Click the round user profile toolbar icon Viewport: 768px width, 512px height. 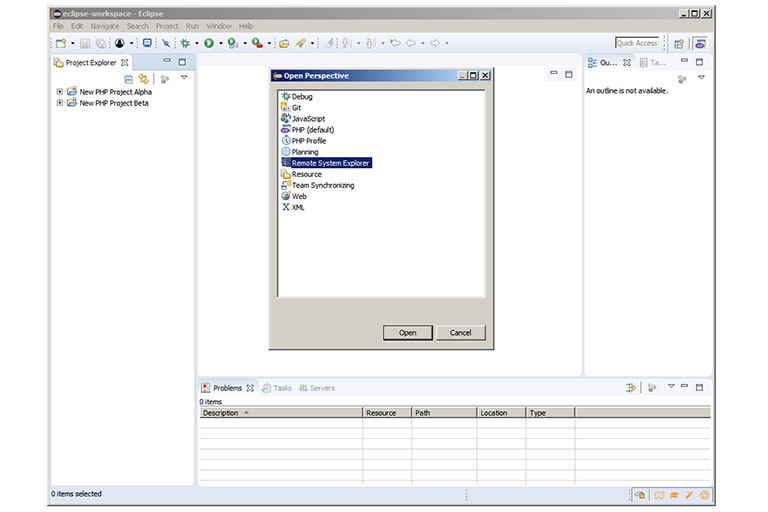[x=120, y=44]
